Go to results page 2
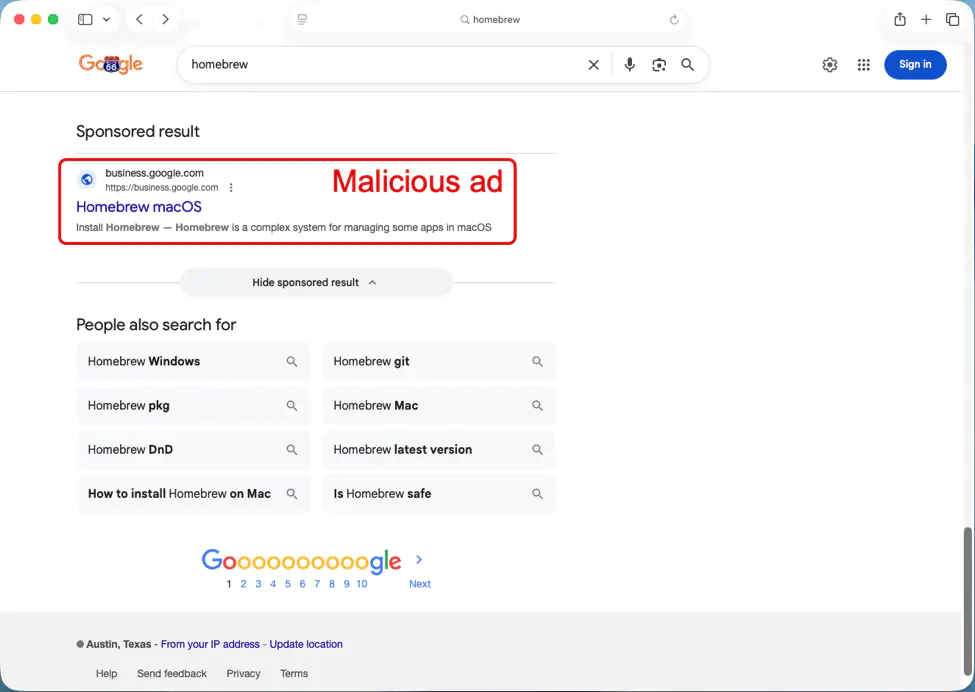The height and width of the screenshot is (692, 975). click(243, 584)
